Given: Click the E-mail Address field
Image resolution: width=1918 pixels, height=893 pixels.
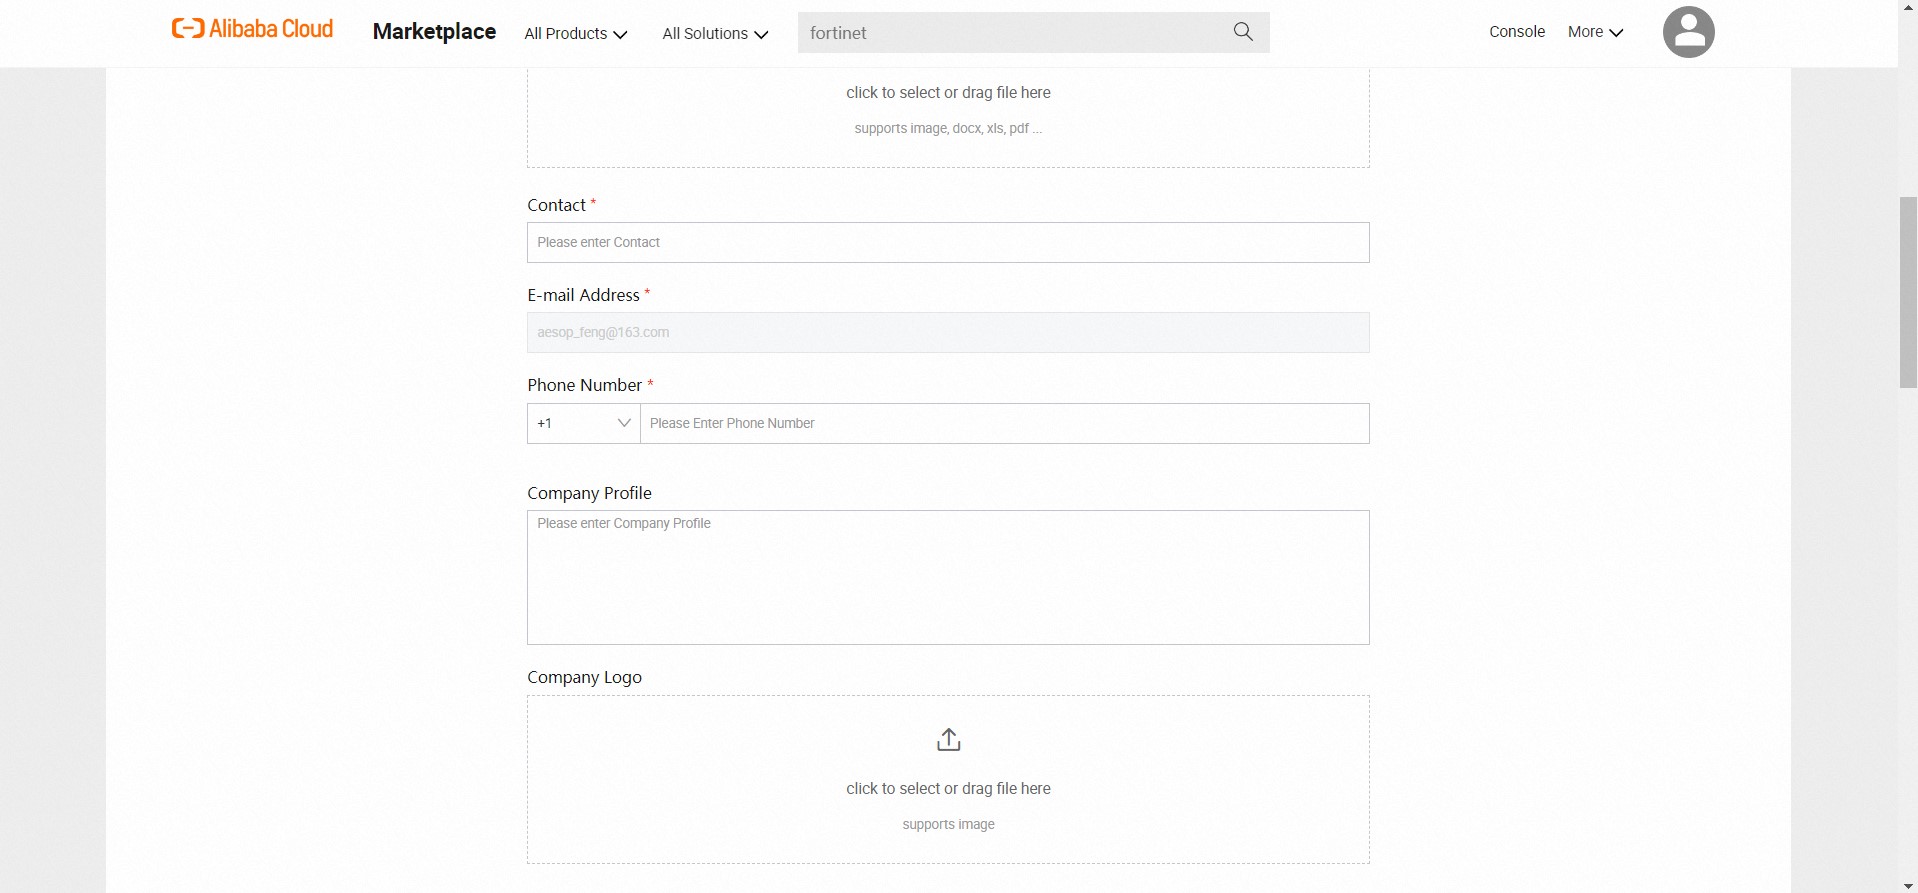Looking at the screenshot, I should point(947,333).
